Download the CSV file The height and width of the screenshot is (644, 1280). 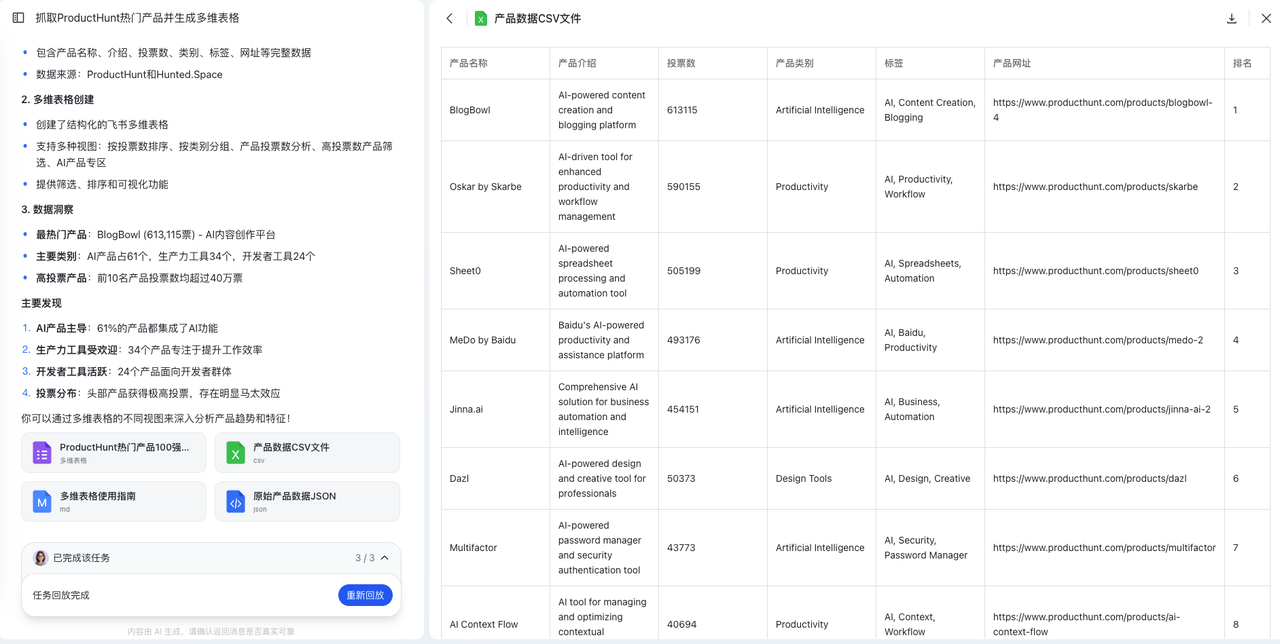coord(1232,18)
